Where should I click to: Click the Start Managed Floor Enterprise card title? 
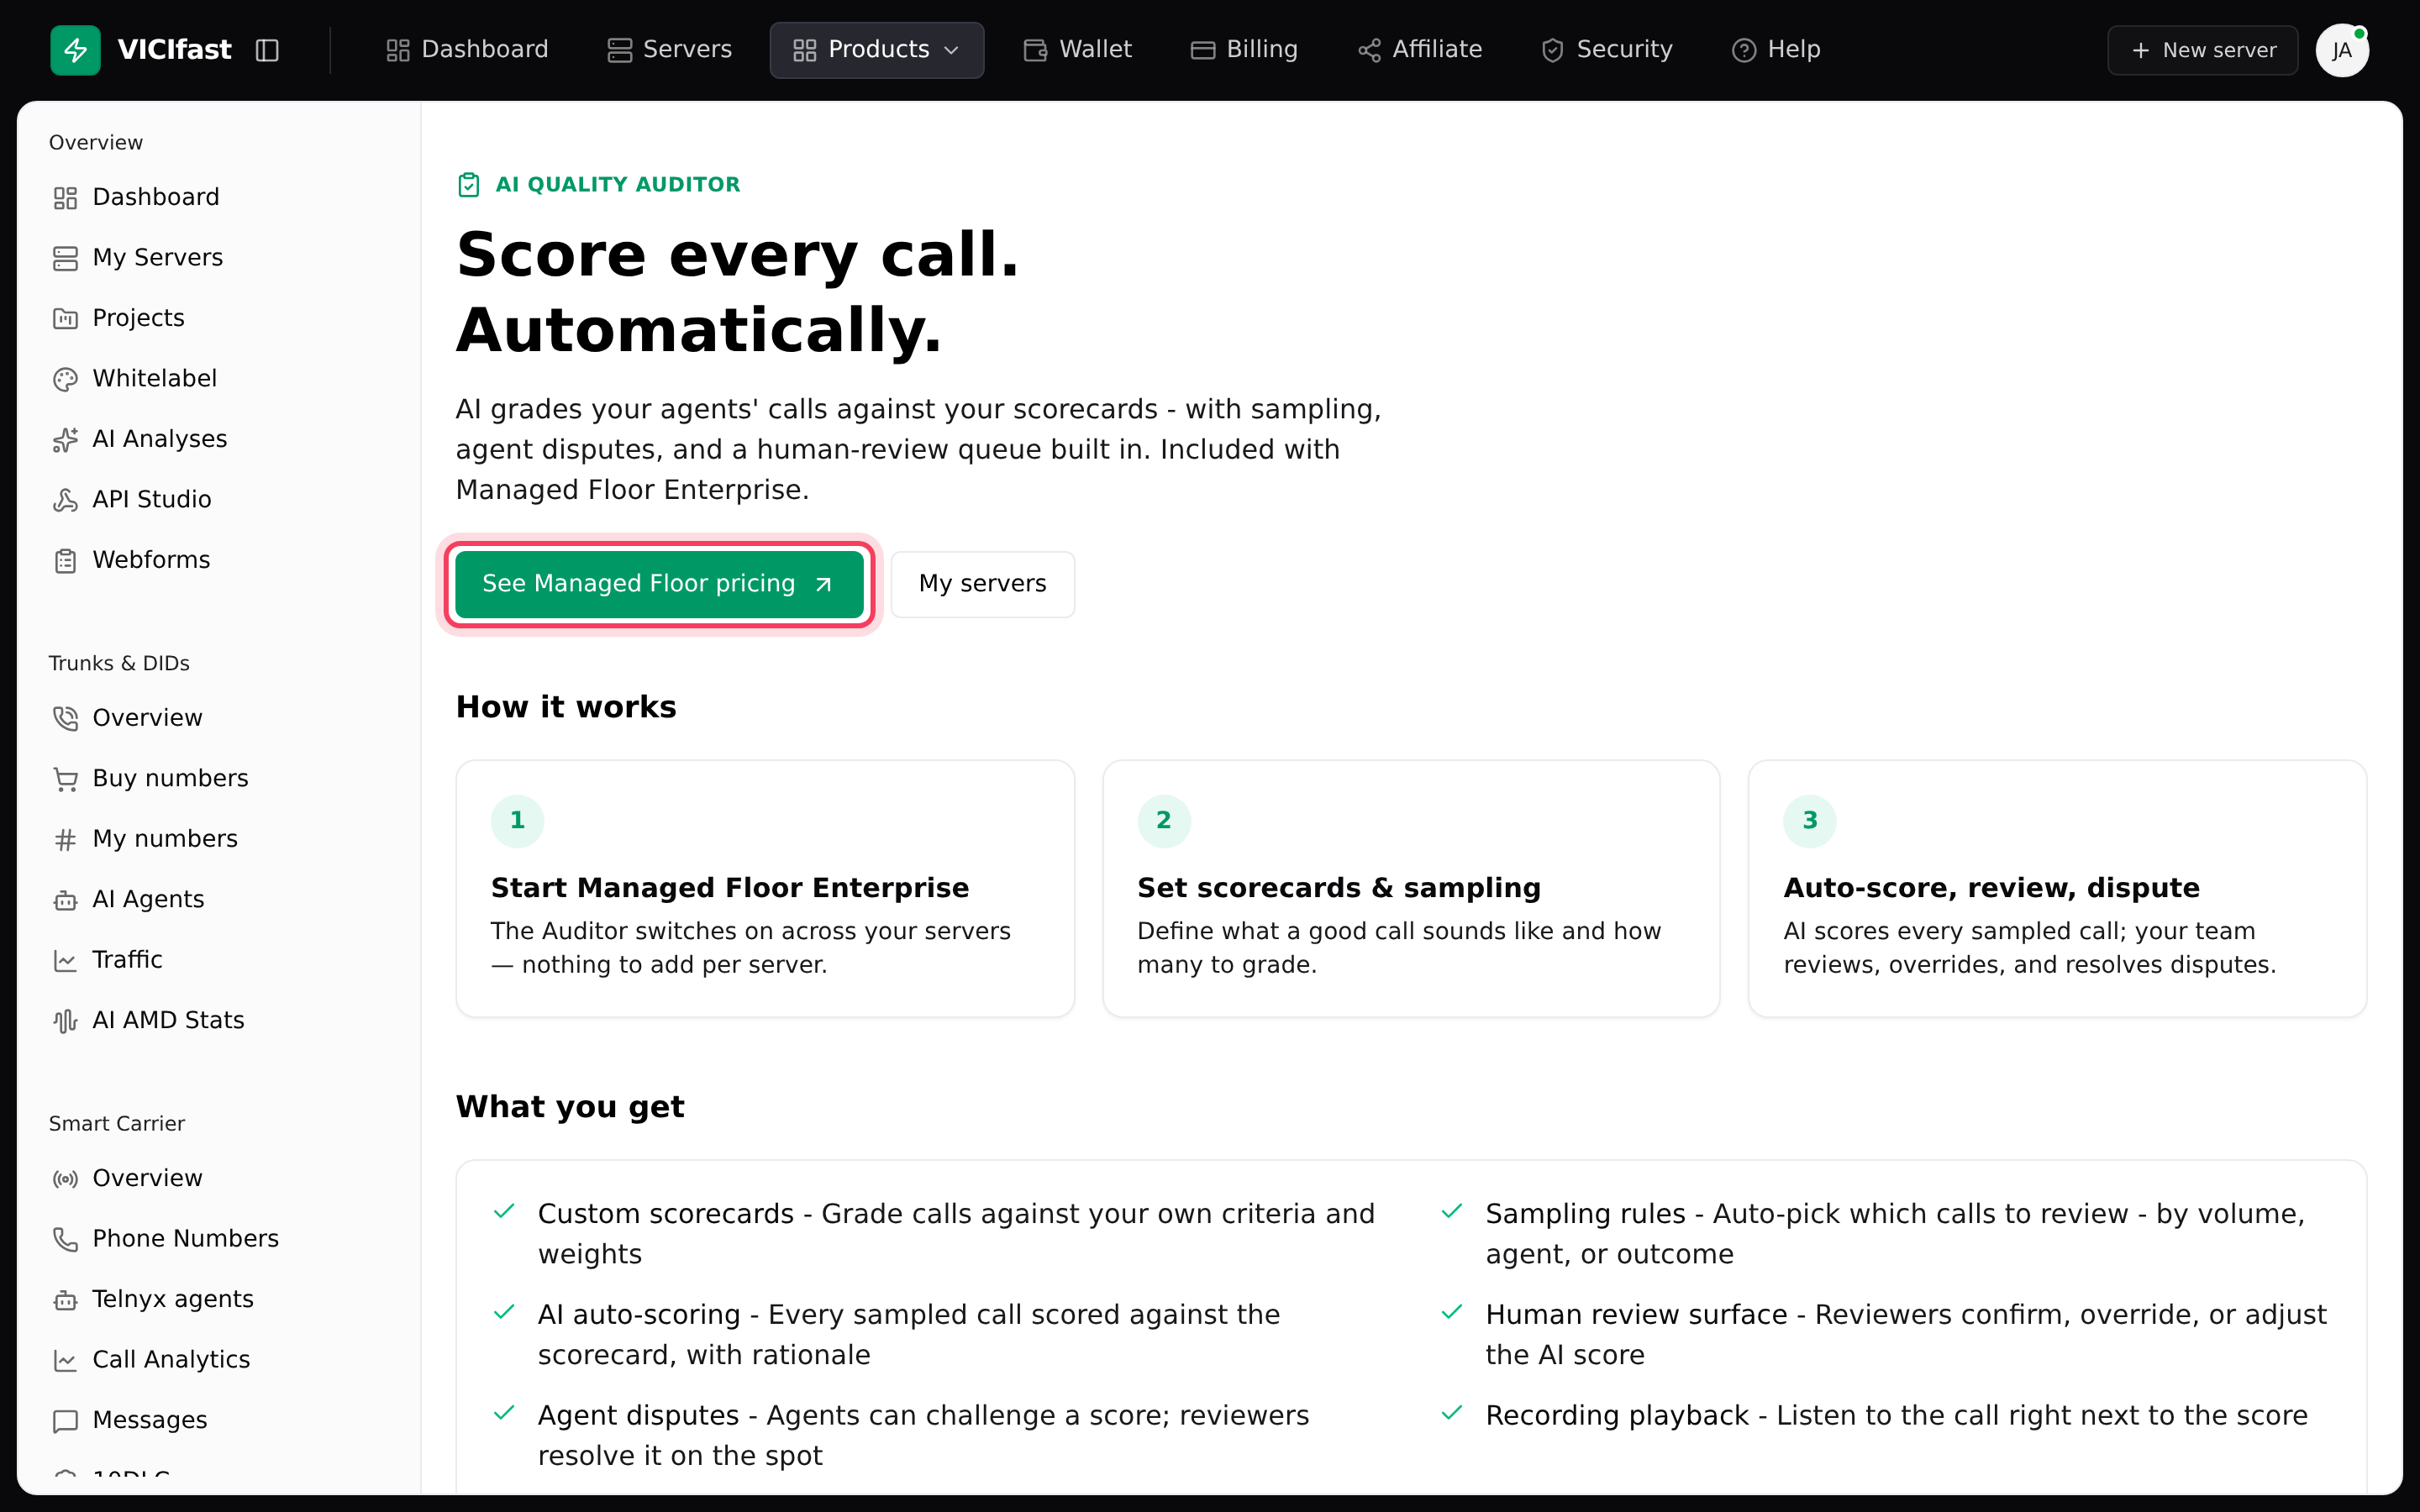point(730,888)
